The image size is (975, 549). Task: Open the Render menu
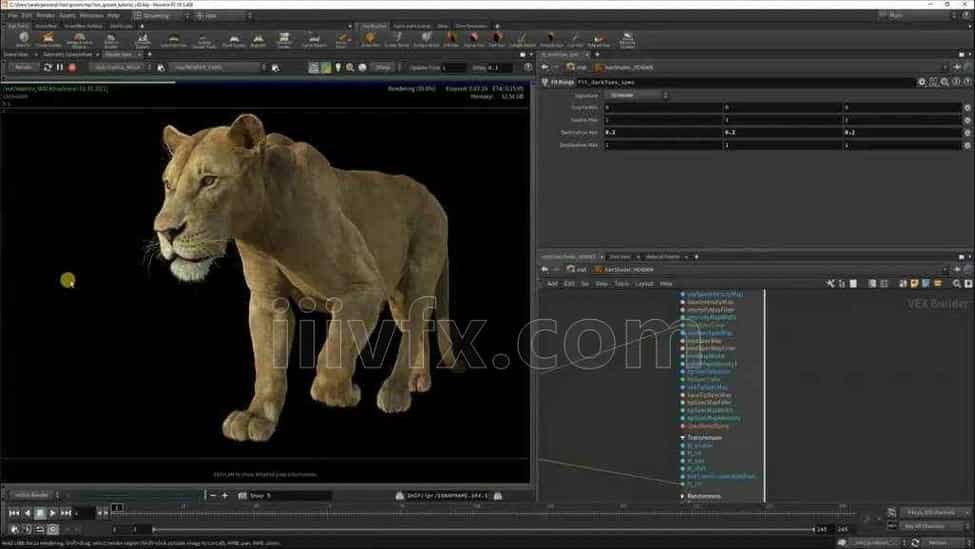coord(45,16)
